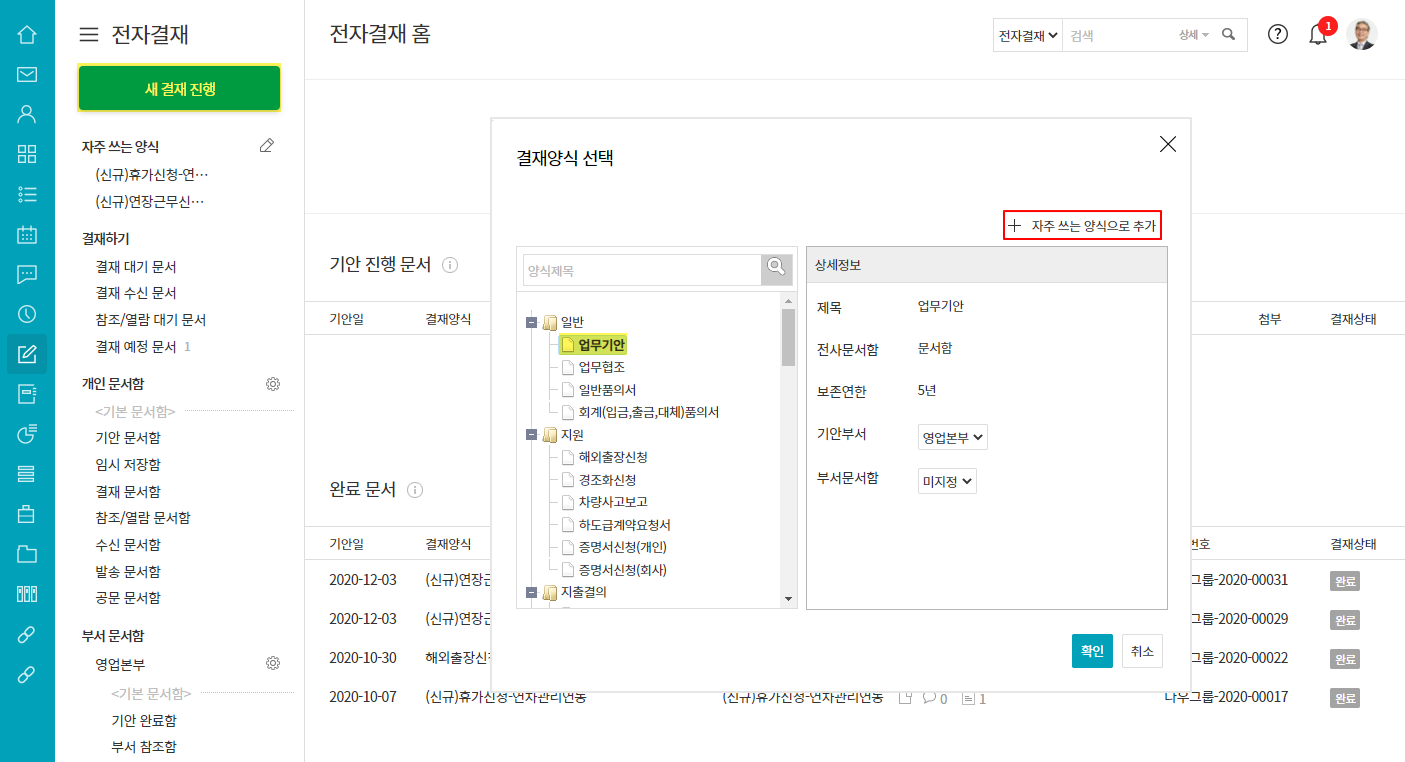1405x762 pixels.
Task: Open the mail icon in sidebar
Action: tap(27, 74)
